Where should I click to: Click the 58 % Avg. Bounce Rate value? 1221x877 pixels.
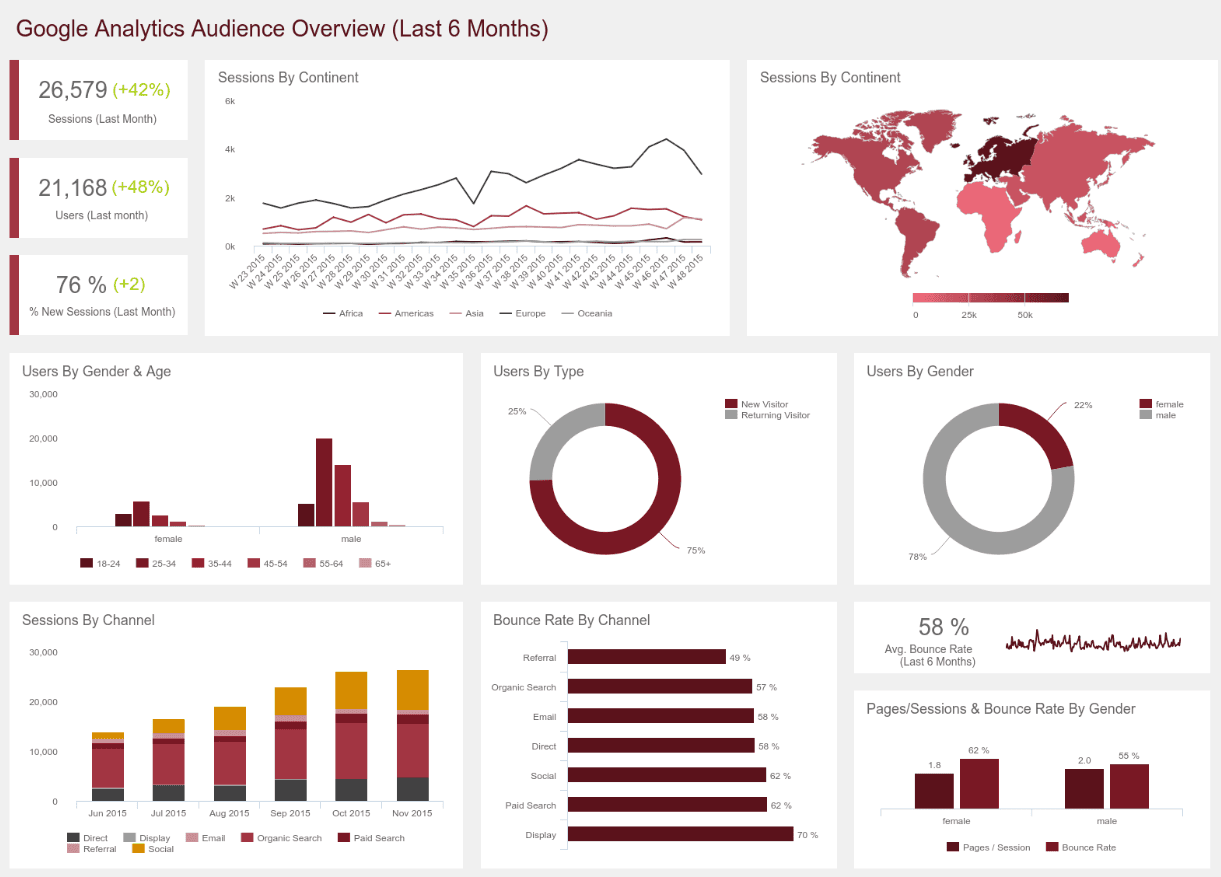coord(944,627)
